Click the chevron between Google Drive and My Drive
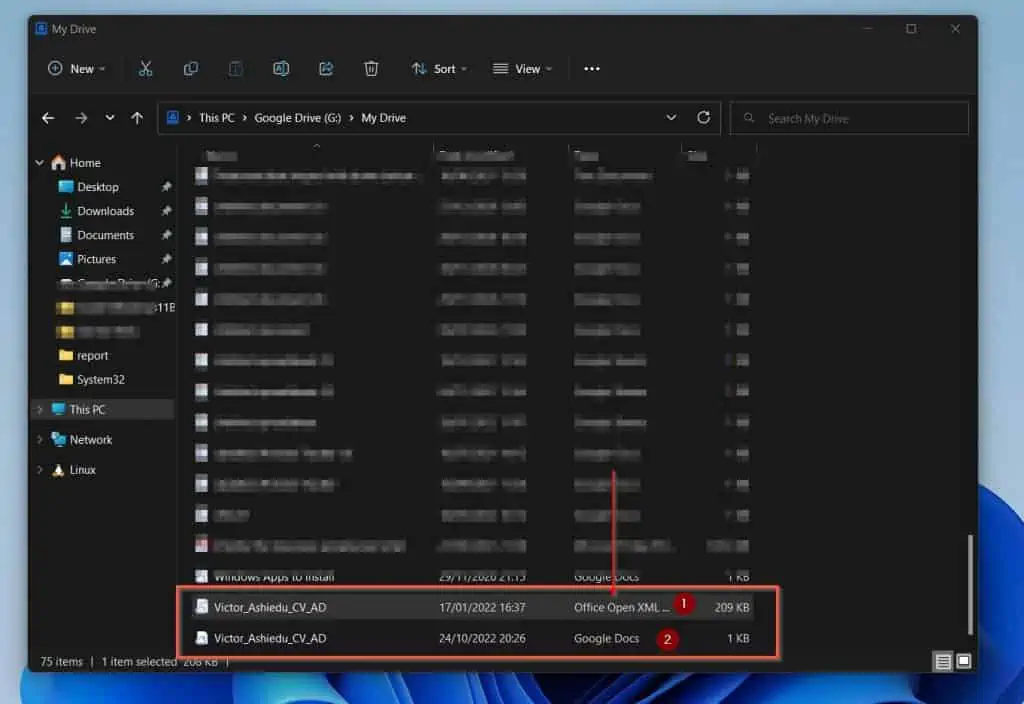The image size is (1024, 704). tap(351, 118)
